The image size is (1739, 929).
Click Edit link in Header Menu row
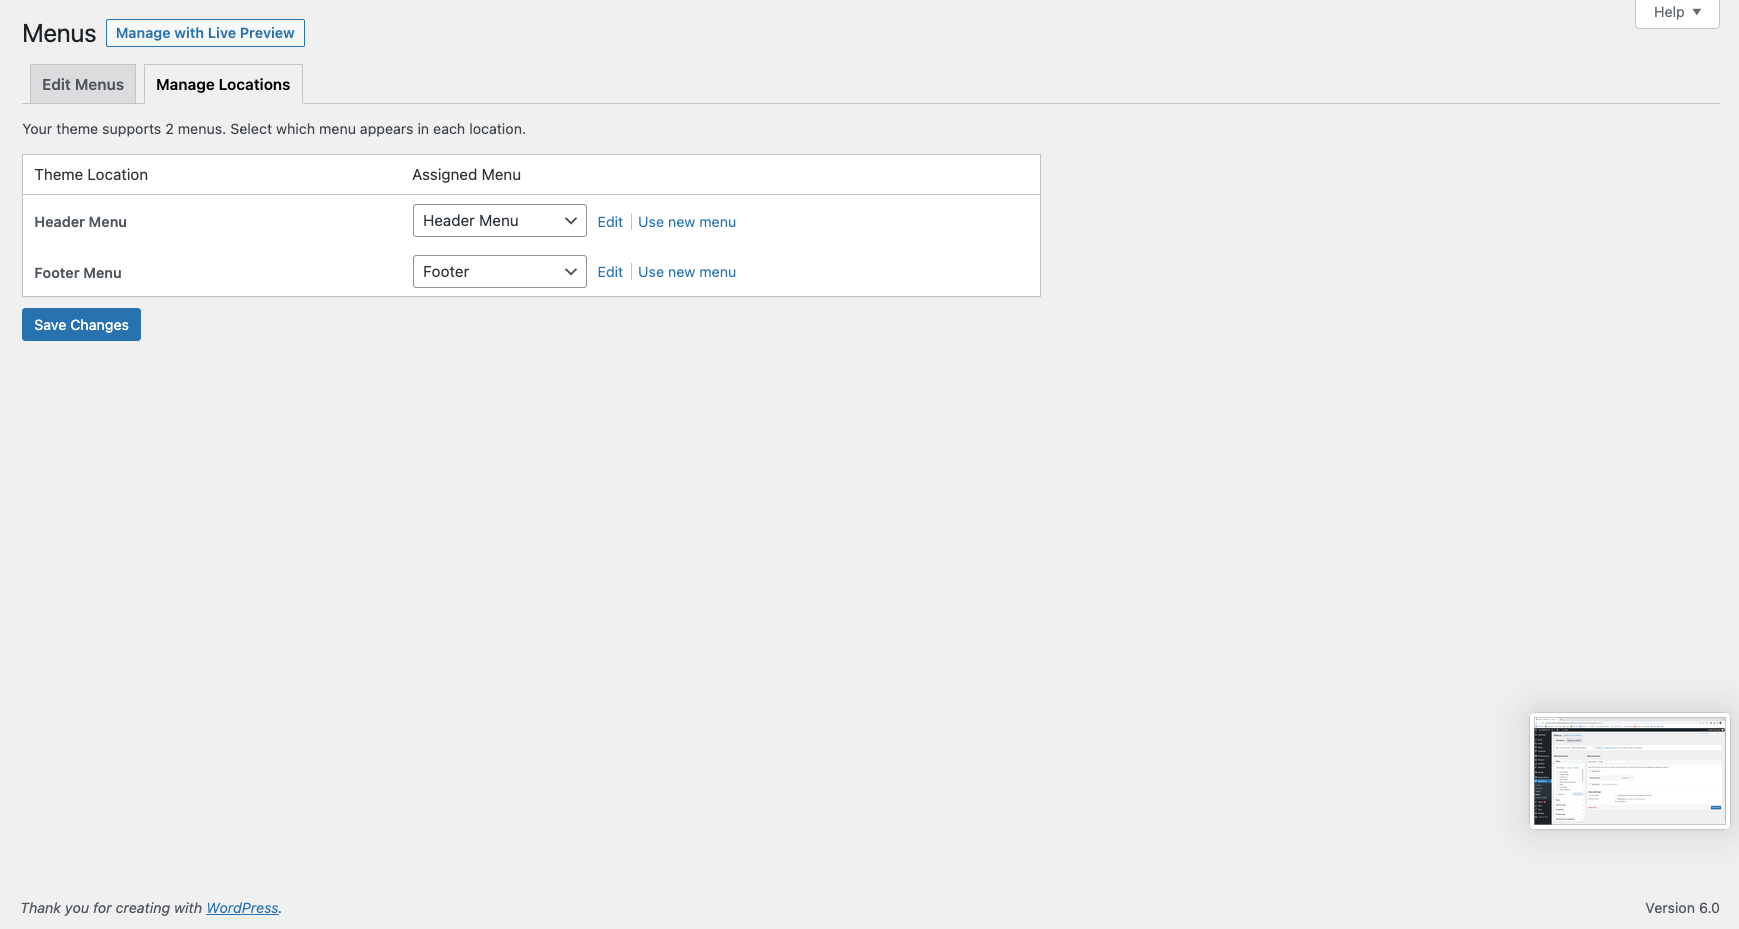click(610, 222)
